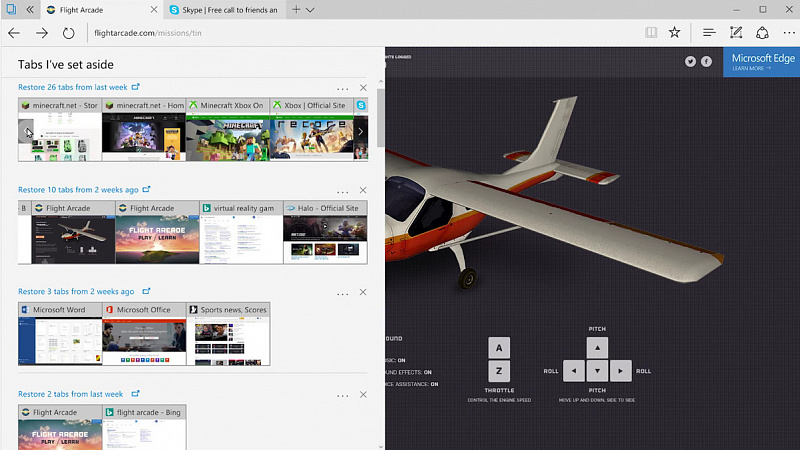Image resolution: width=800 pixels, height=450 pixels.
Task: Open more options for the 2 tabs group
Action: (x=342, y=396)
